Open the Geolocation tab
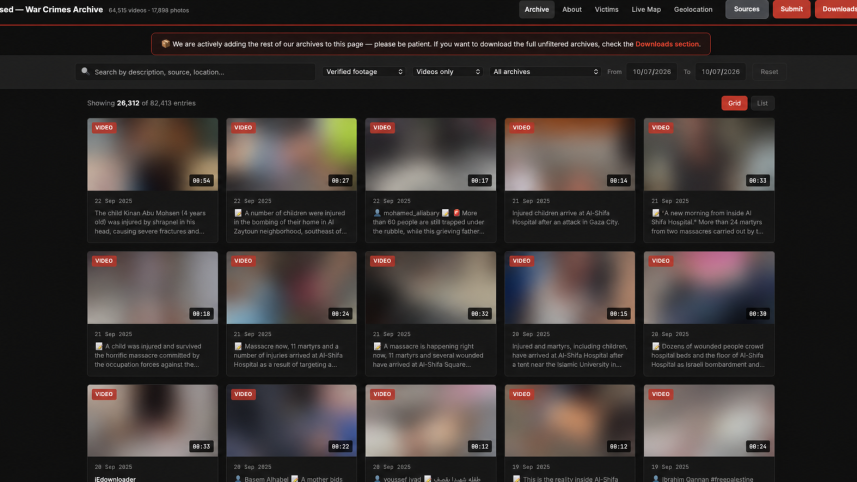The width and height of the screenshot is (857, 482). click(693, 9)
